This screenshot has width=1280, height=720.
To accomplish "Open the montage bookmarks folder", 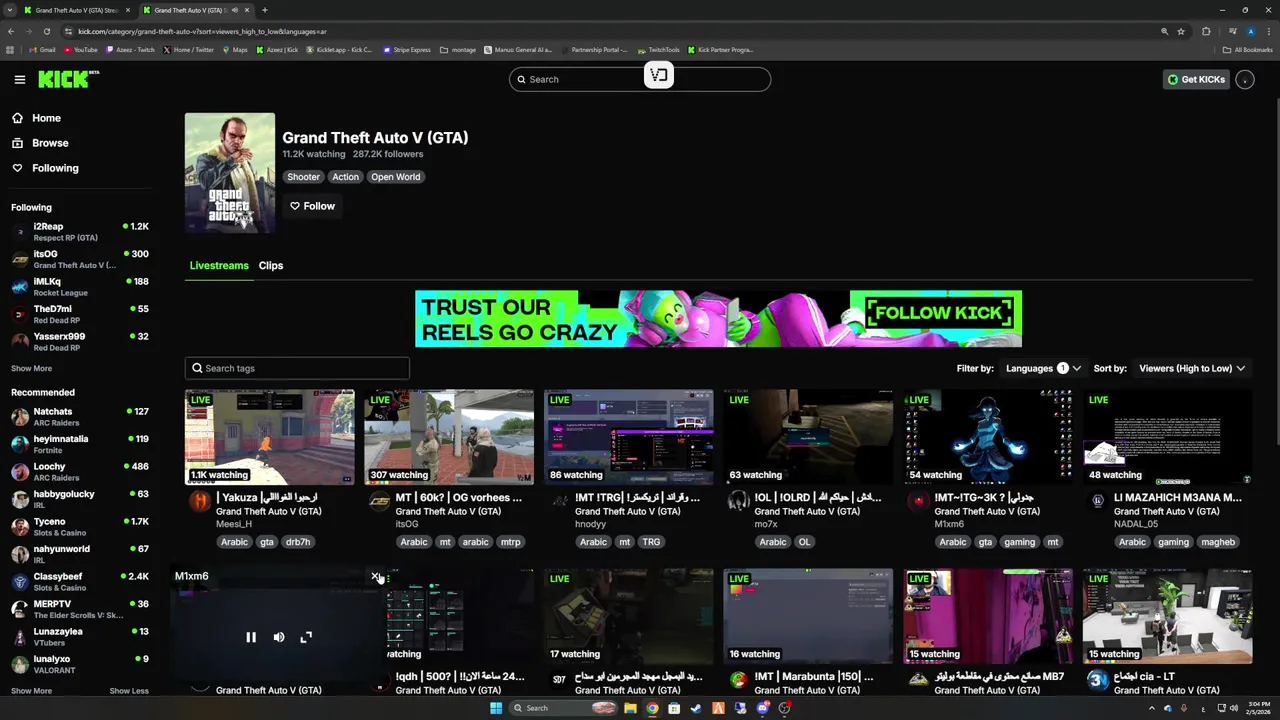I will [458, 50].
